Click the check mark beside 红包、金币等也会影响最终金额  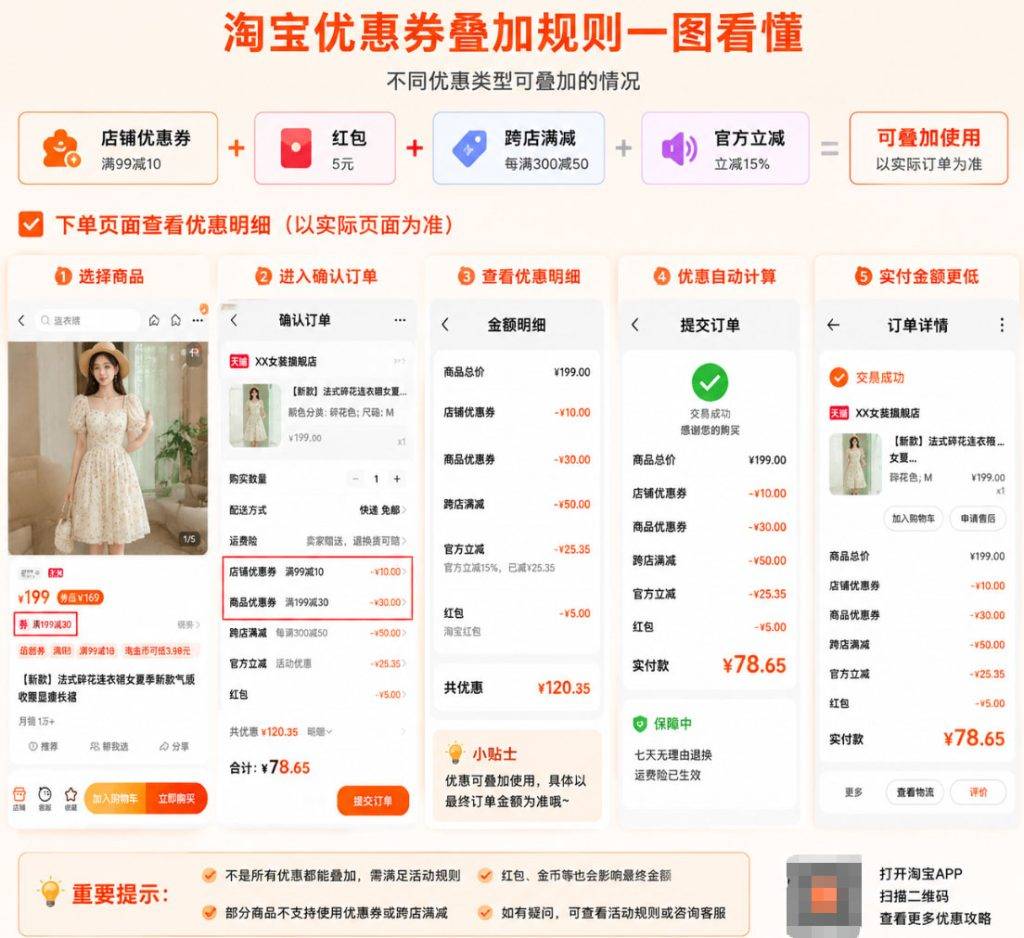point(485,875)
